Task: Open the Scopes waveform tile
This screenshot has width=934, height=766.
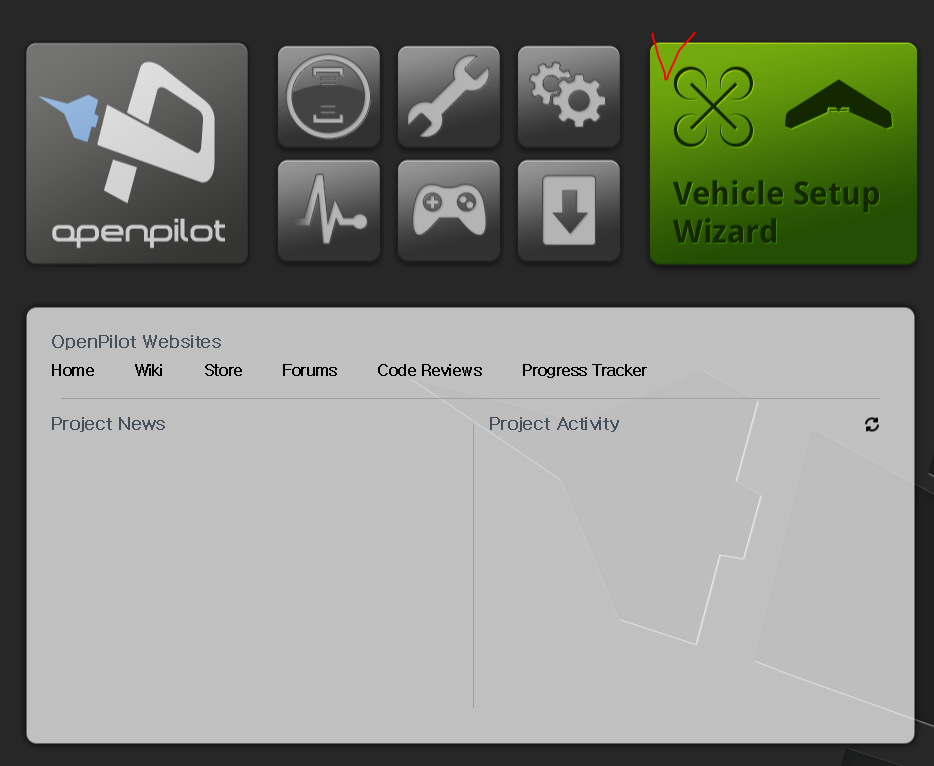Action: click(x=329, y=211)
